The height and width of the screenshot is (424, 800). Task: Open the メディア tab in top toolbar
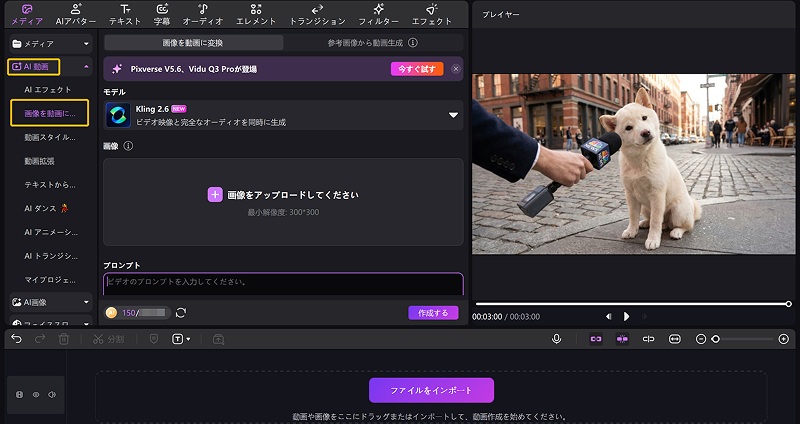(27, 15)
